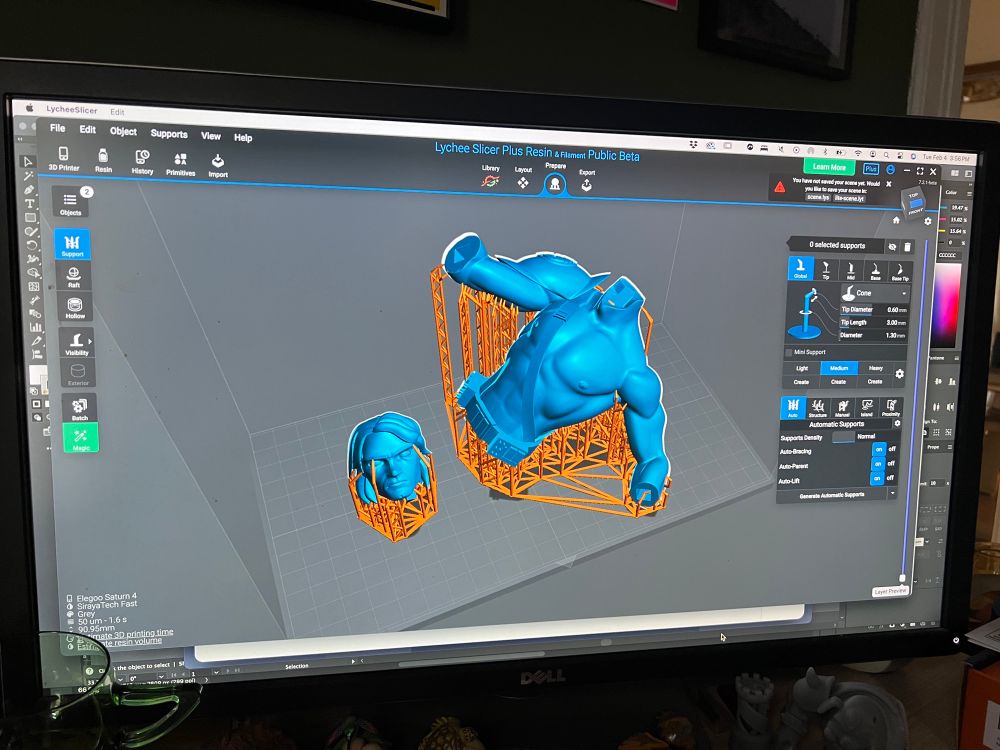Open the History panel
This screenshot has height=750, width=1000.
coord(142,163)
